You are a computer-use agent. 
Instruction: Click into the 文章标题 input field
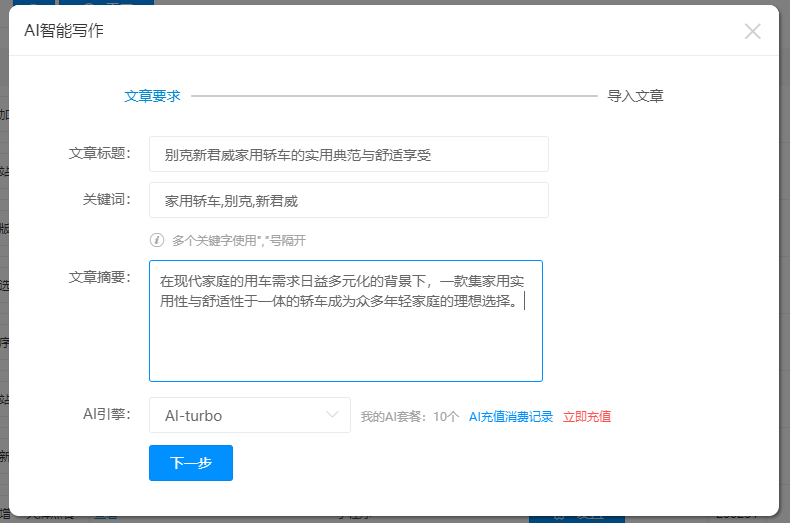click(349, 154)
